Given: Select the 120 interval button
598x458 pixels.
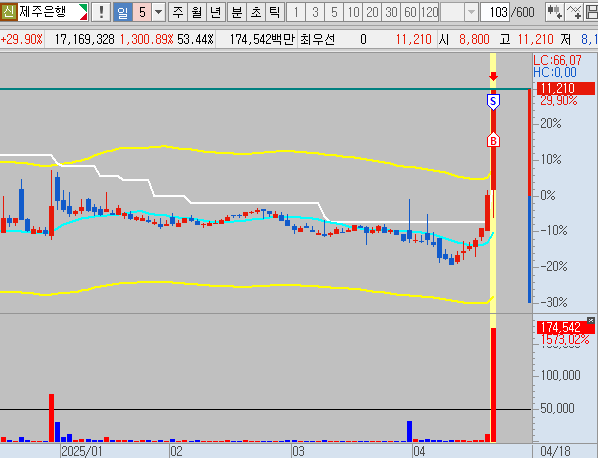Looking at the screenshot, I should pos(429,12).
